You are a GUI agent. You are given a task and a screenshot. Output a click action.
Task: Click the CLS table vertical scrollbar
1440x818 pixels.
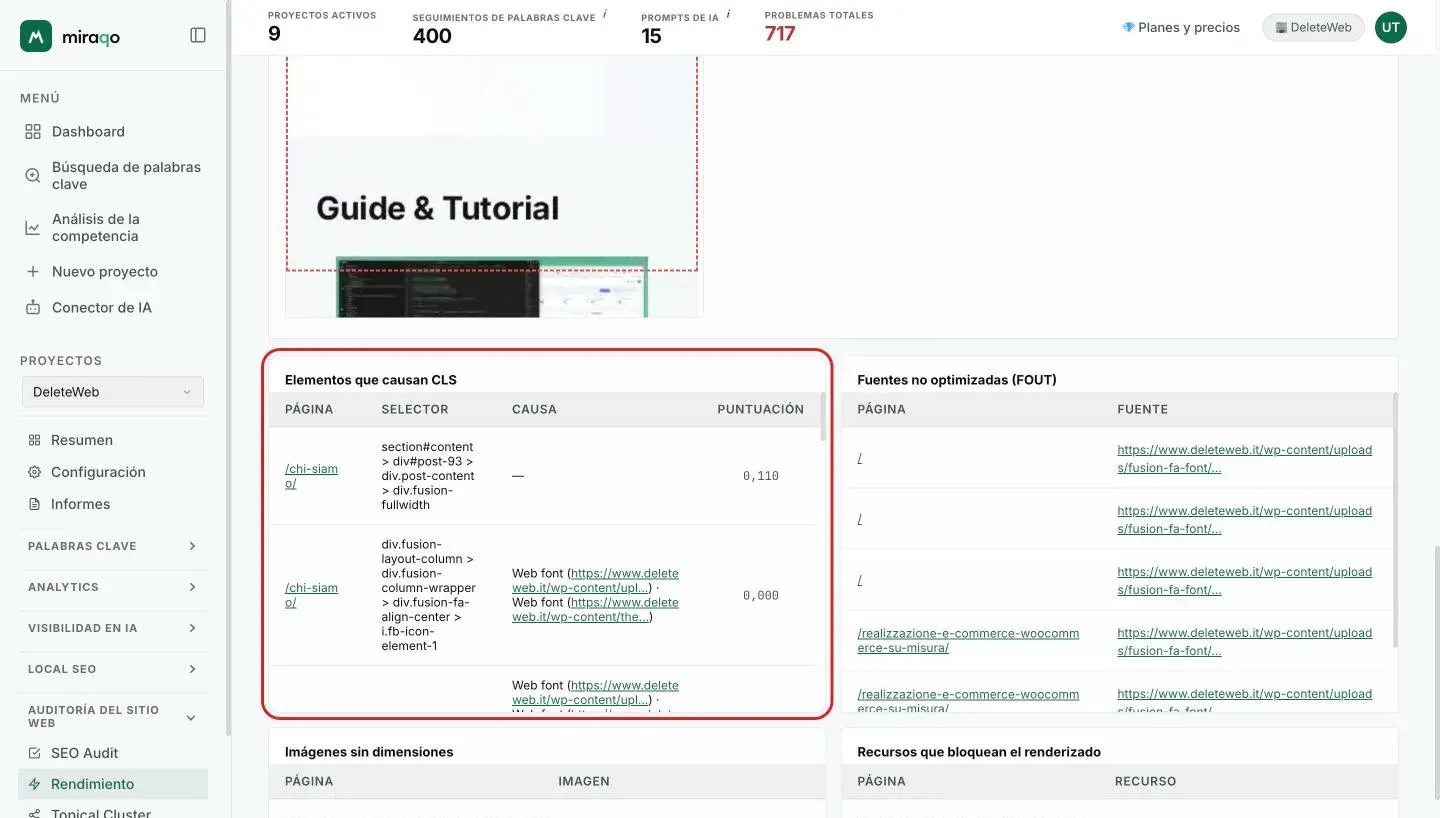823,417
